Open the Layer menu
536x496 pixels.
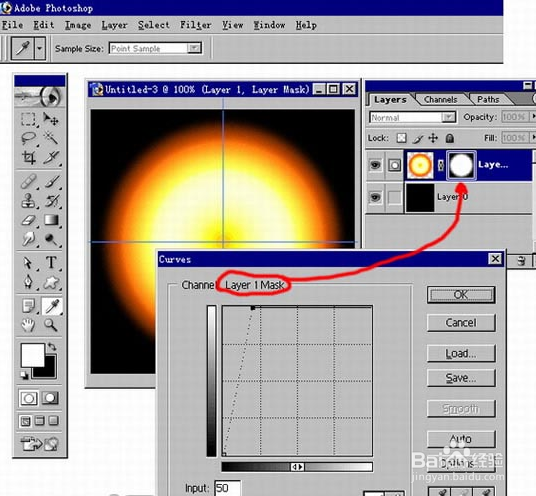coord(115,25)
